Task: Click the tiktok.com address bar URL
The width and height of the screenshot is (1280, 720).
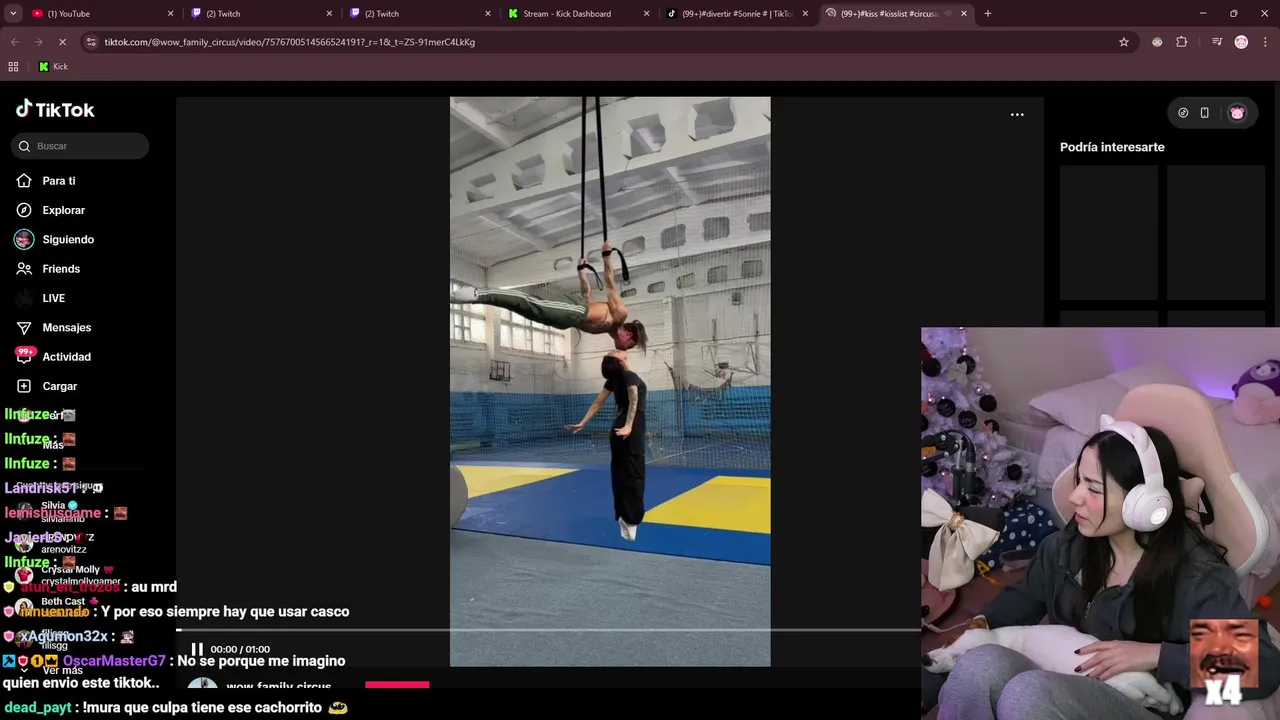Action: tap(290, 42)
